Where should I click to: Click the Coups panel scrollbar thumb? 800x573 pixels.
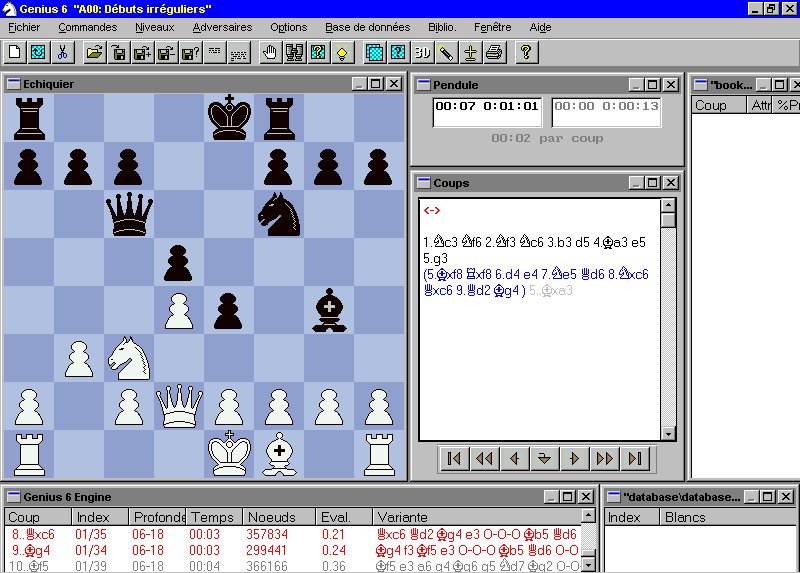click(x=668, y=220)
